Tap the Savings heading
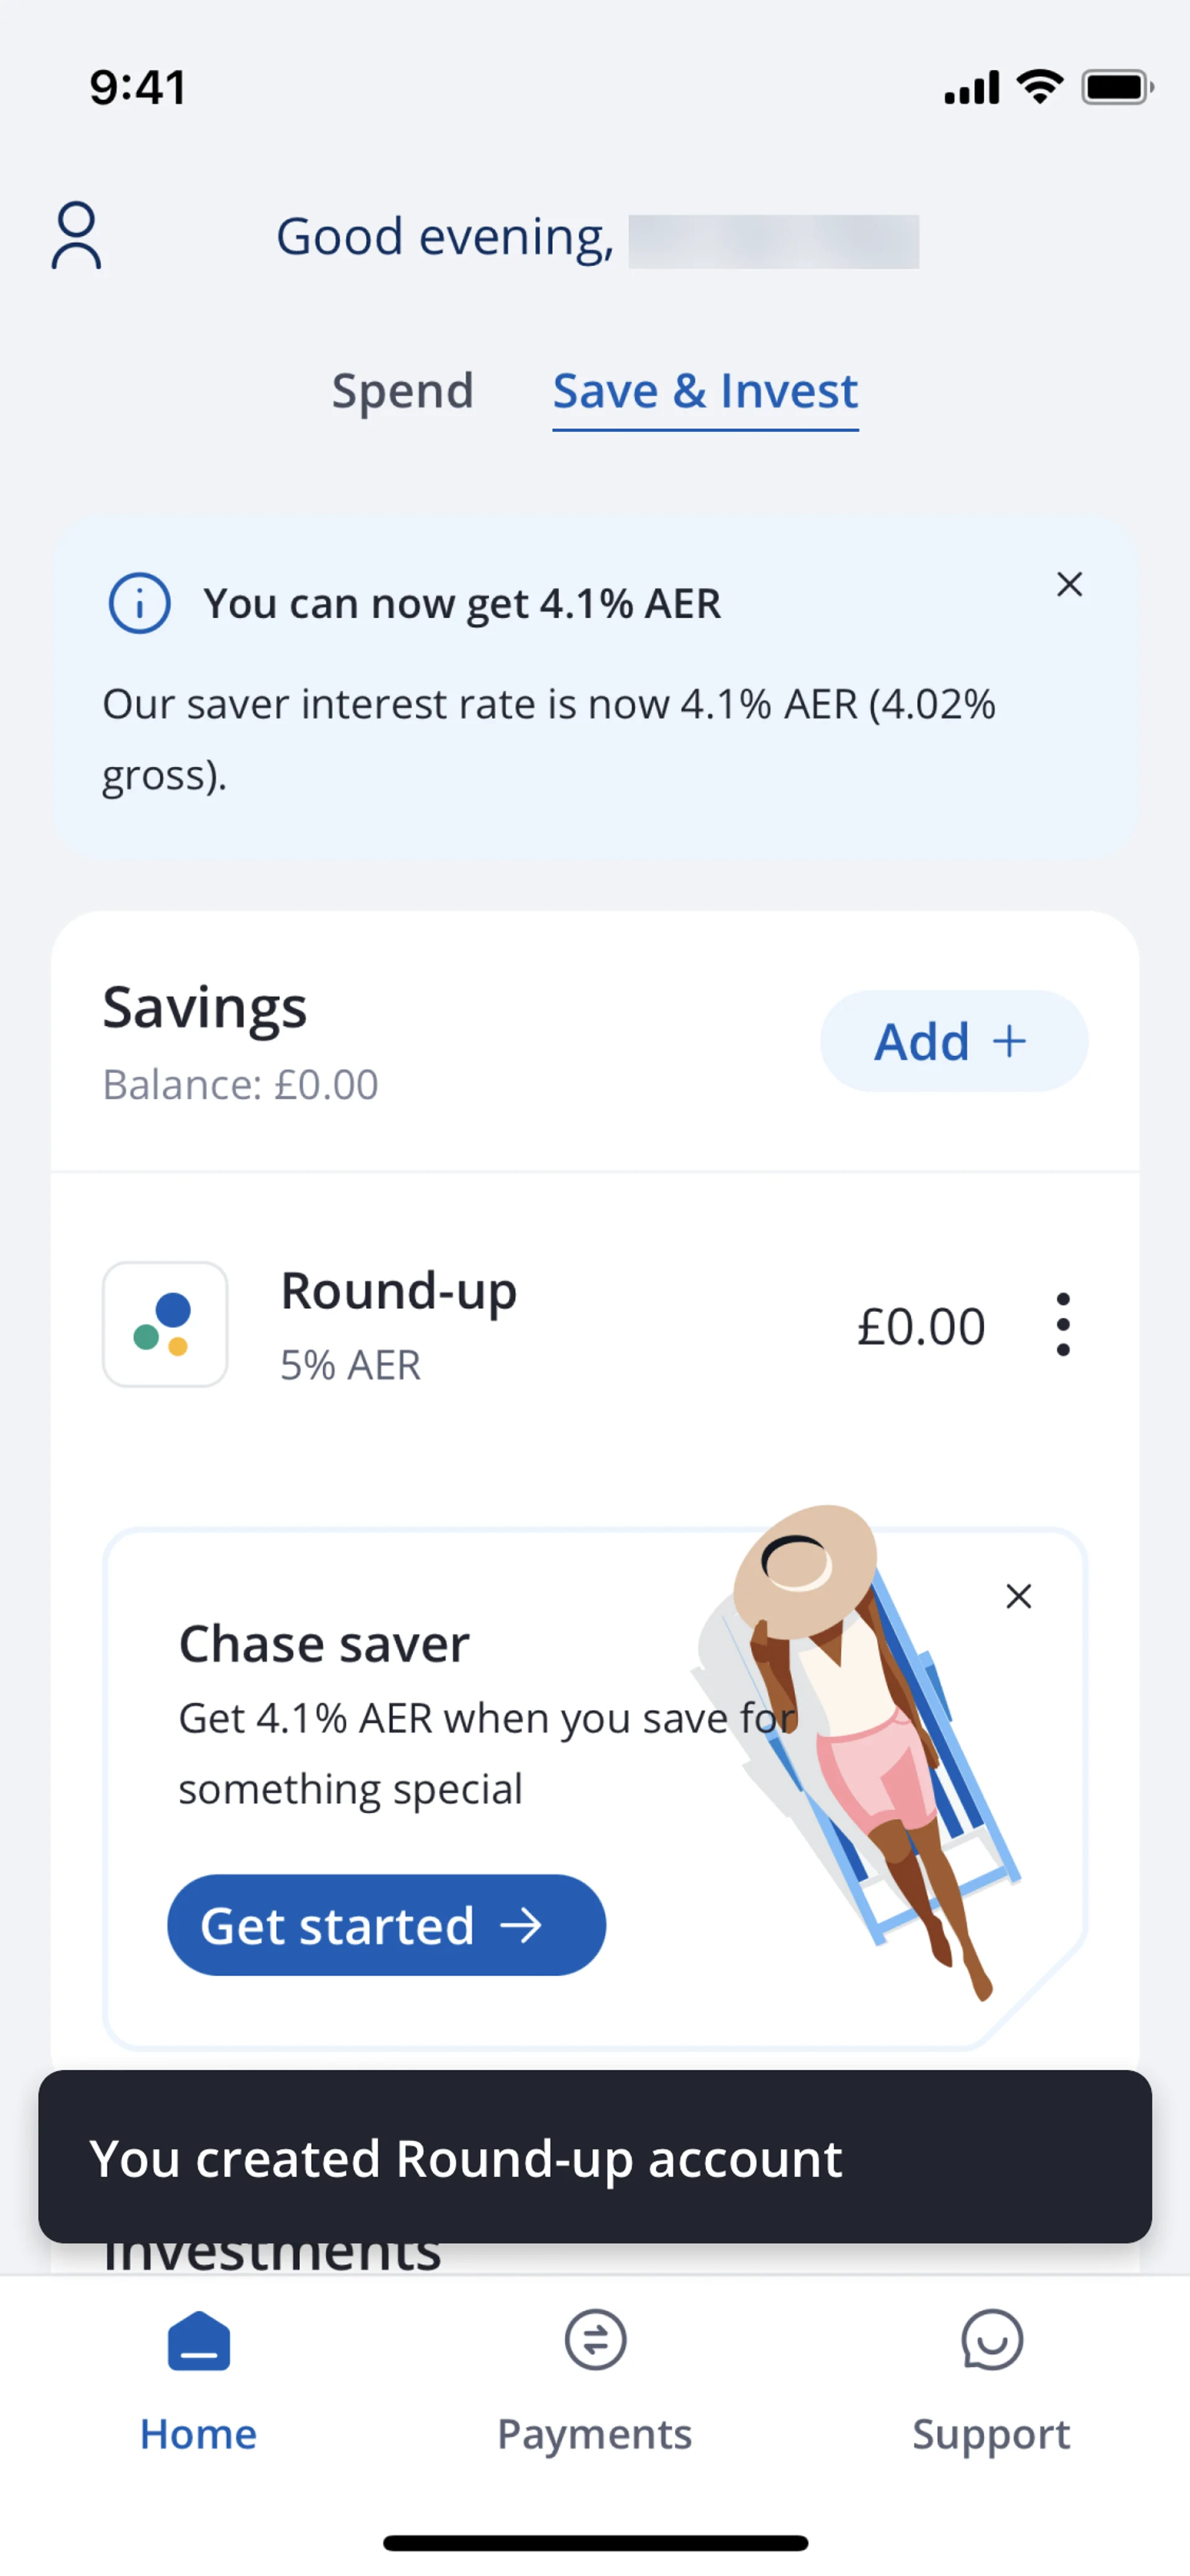Screen dimensions: 1190x2576 click(x=205, y=1007)
